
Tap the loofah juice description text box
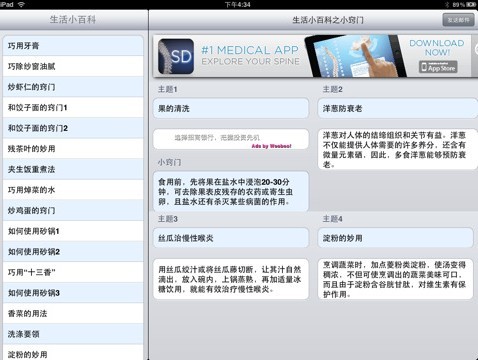pyautogui.click(x=231, y=279)
